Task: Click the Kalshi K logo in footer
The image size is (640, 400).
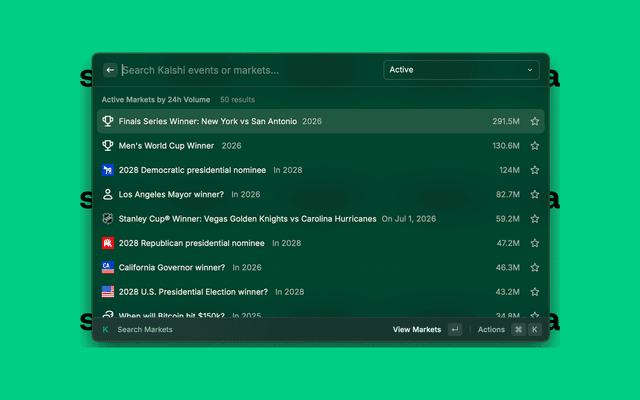Action: point(105,329)
